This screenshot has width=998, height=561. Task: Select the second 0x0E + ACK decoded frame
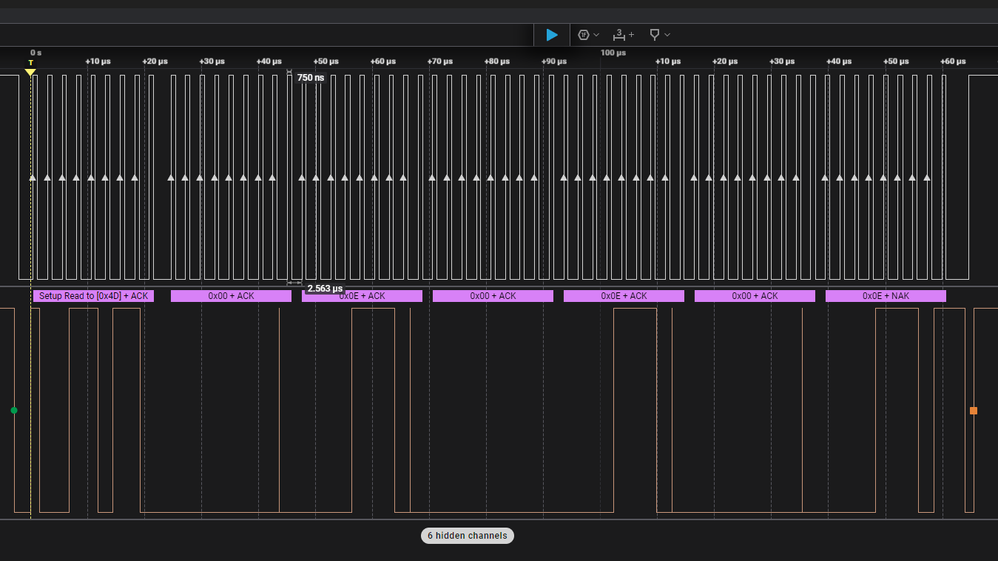pos(624,296)
